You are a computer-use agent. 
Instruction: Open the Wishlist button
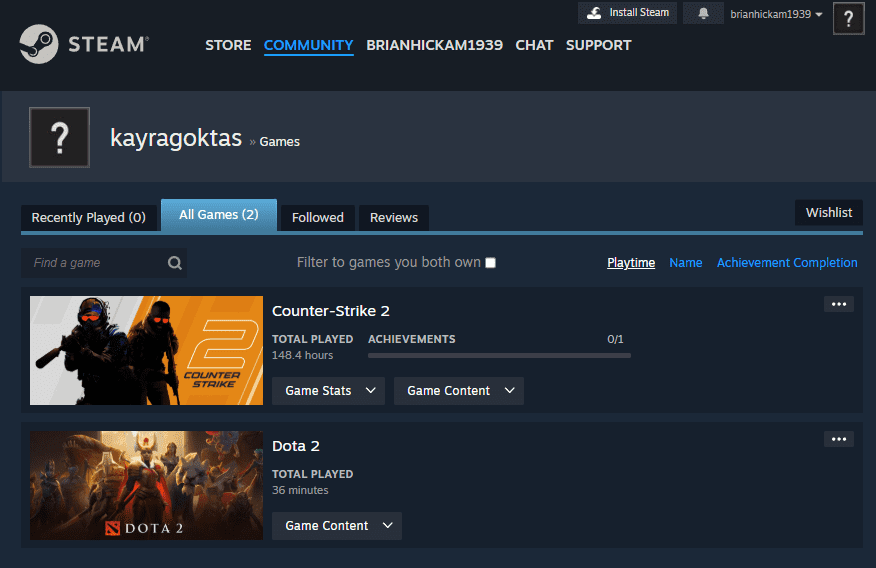pos(828,212)
